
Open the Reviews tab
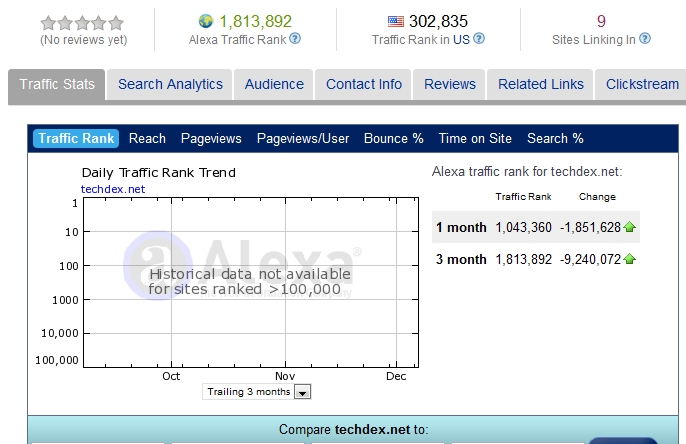tap(450, 84)
